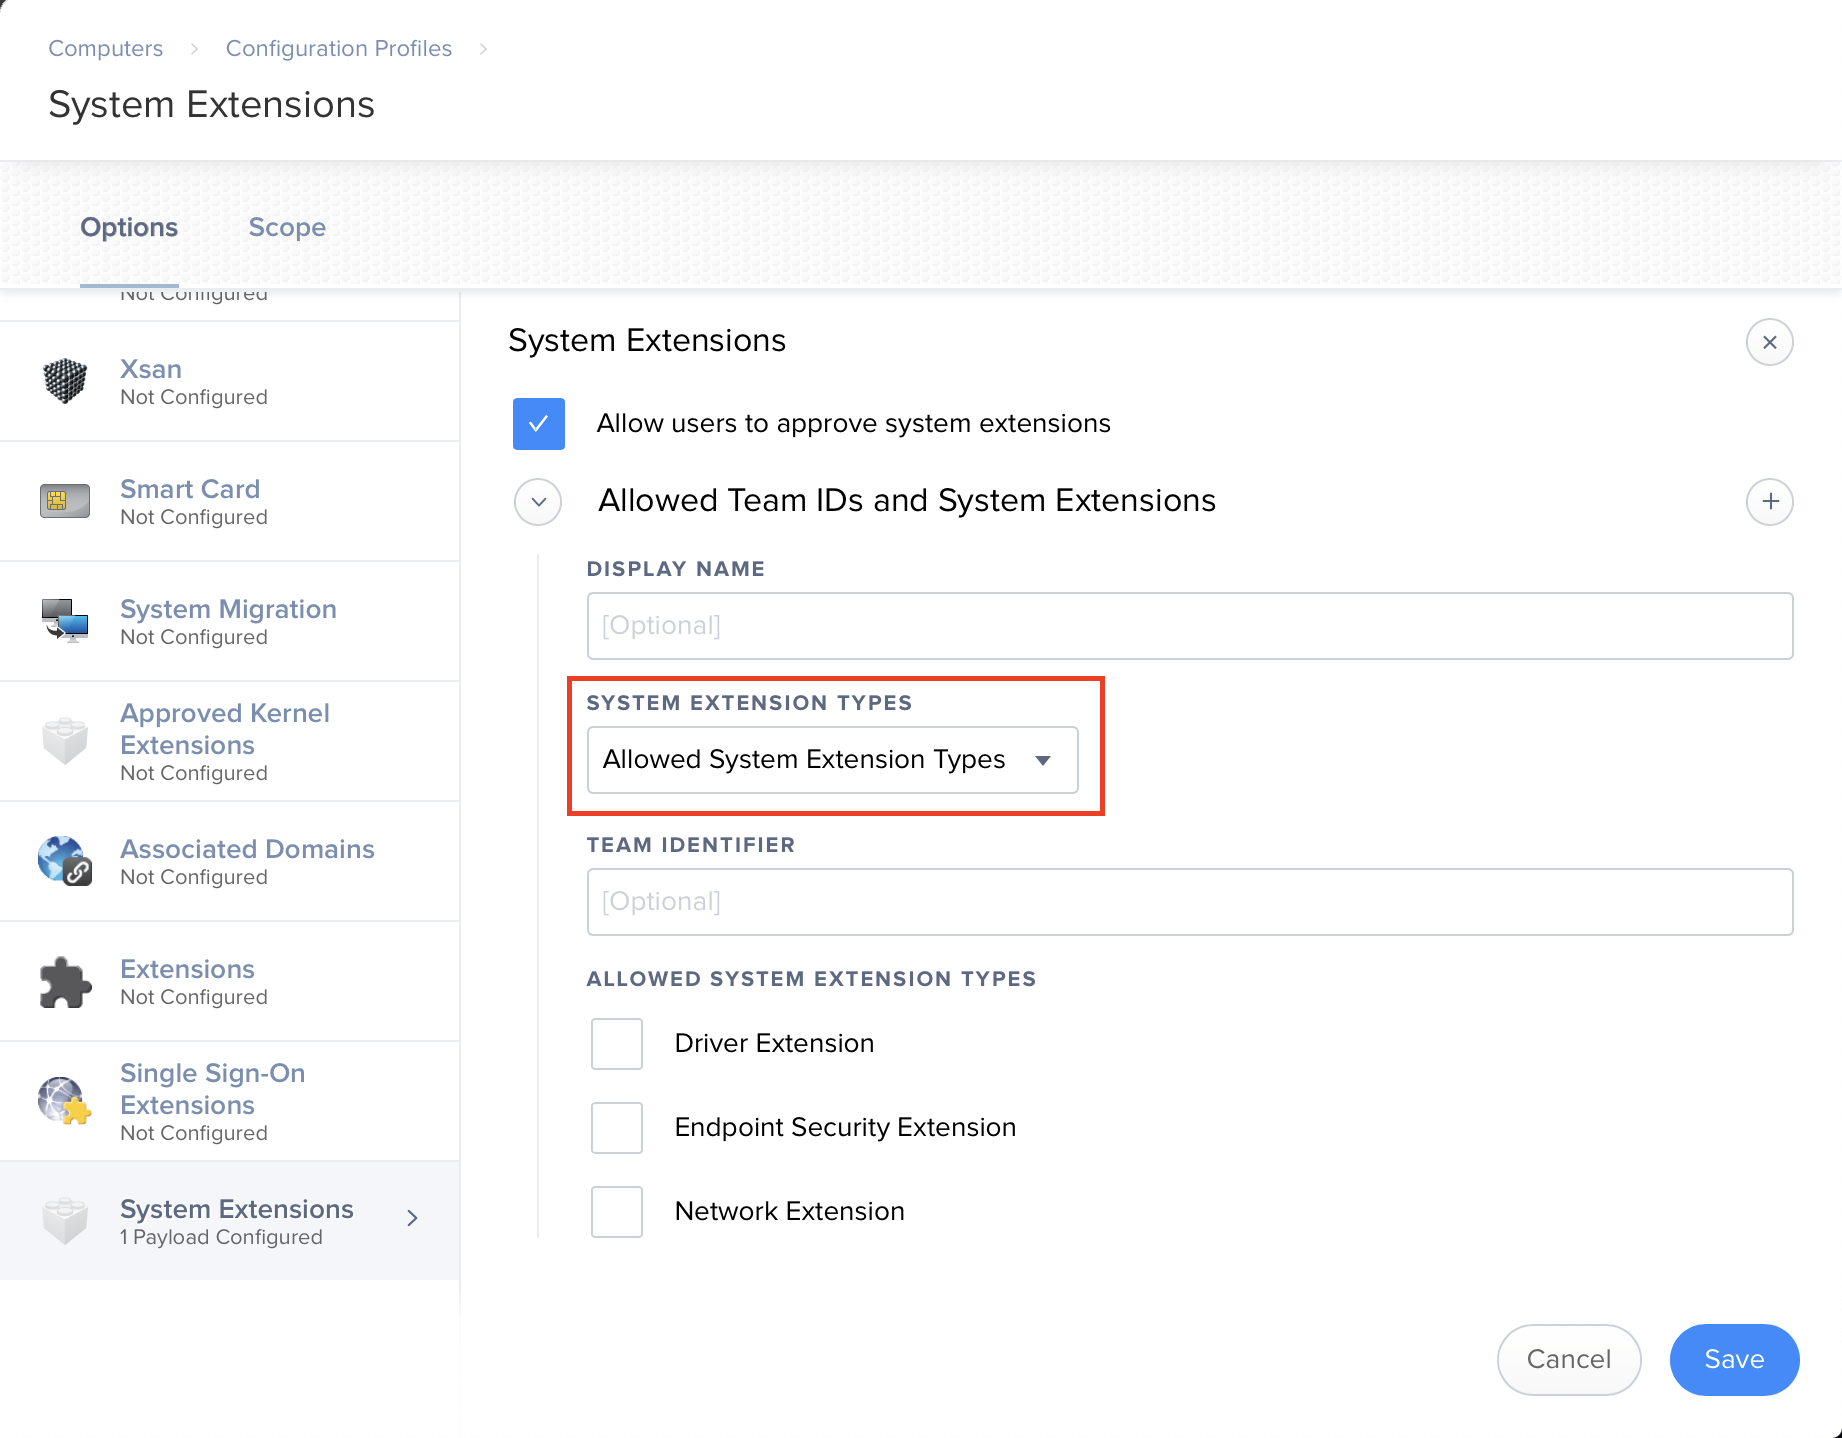Viewport: 1842px width, 1438px height.
Task: Enable the Driver Extension checkbox
Action: point(617,1044)
